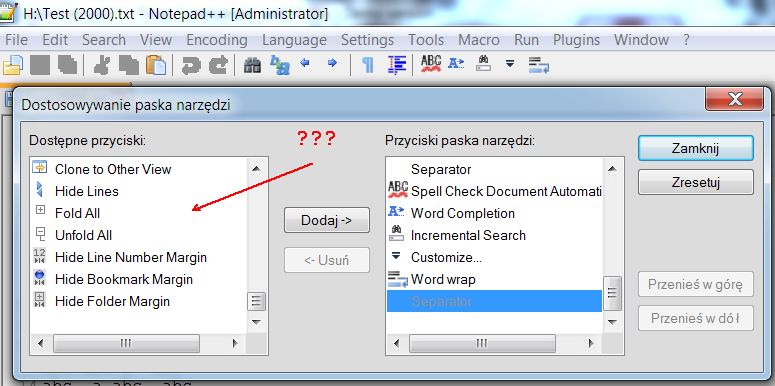The image size is (775, 386).
Task: Click the New file toolbar icon
Action: point(12,64)
